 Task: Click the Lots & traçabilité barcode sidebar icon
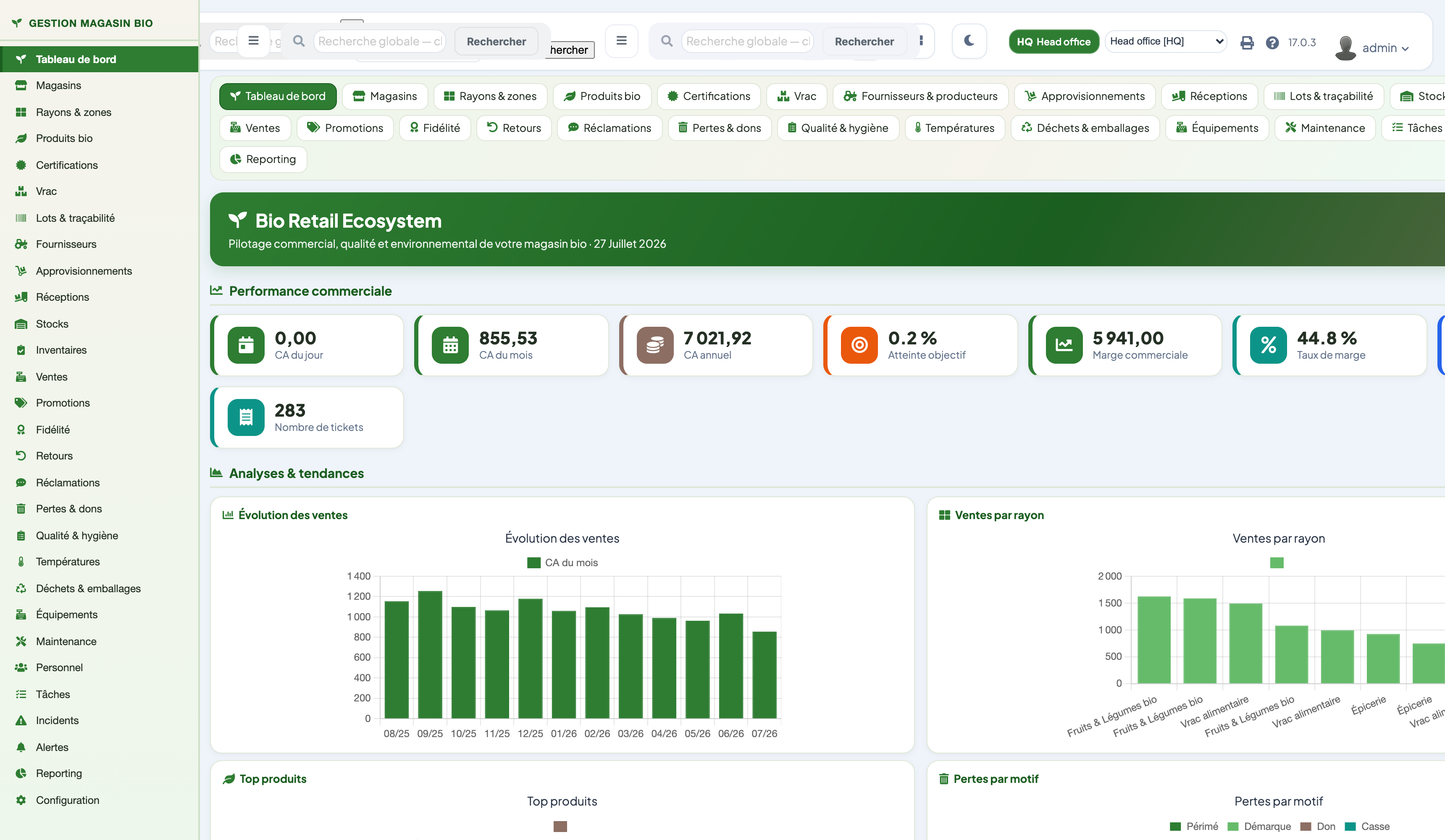20,218
